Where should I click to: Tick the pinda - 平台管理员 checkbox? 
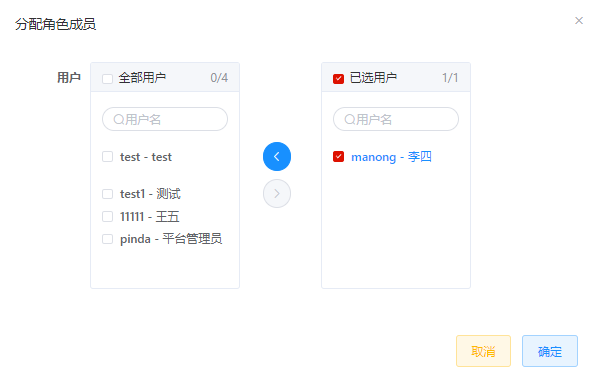click(107, 239)
